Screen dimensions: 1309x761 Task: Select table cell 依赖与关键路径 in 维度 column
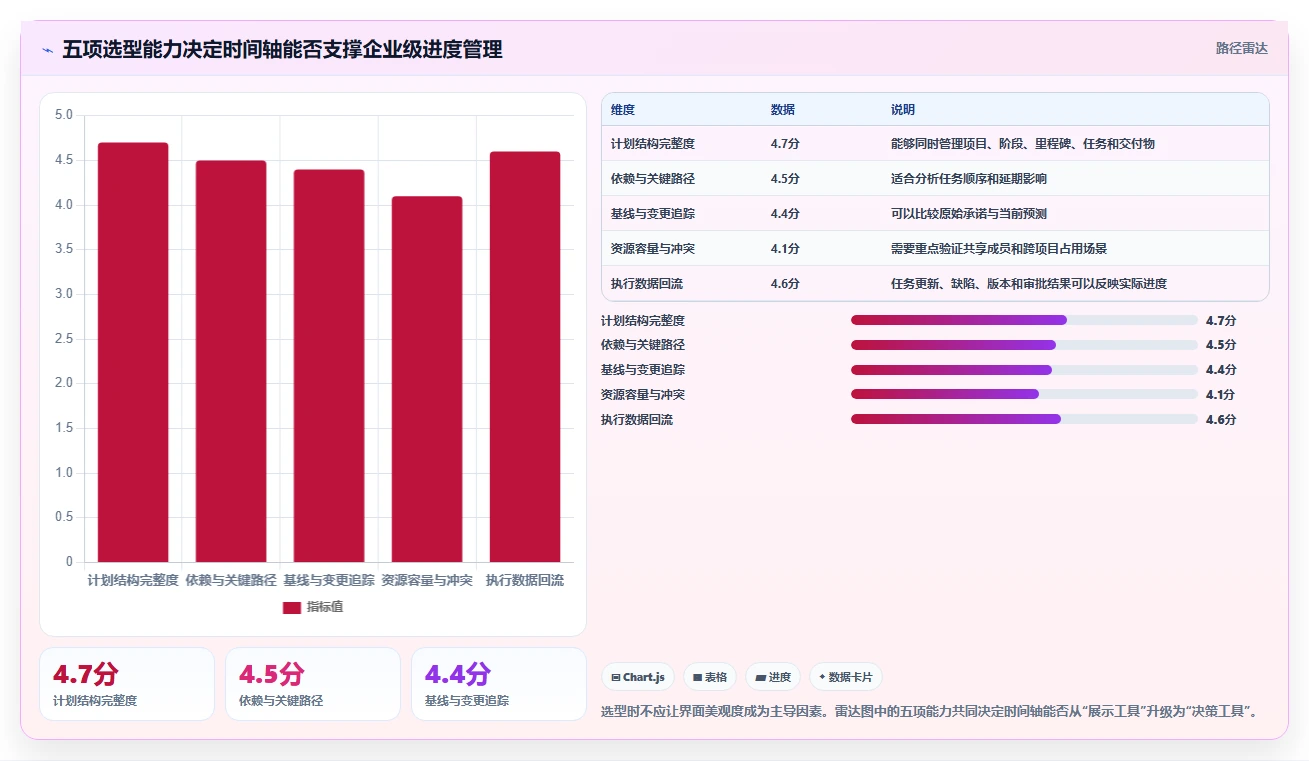click(x=653, y=179)
